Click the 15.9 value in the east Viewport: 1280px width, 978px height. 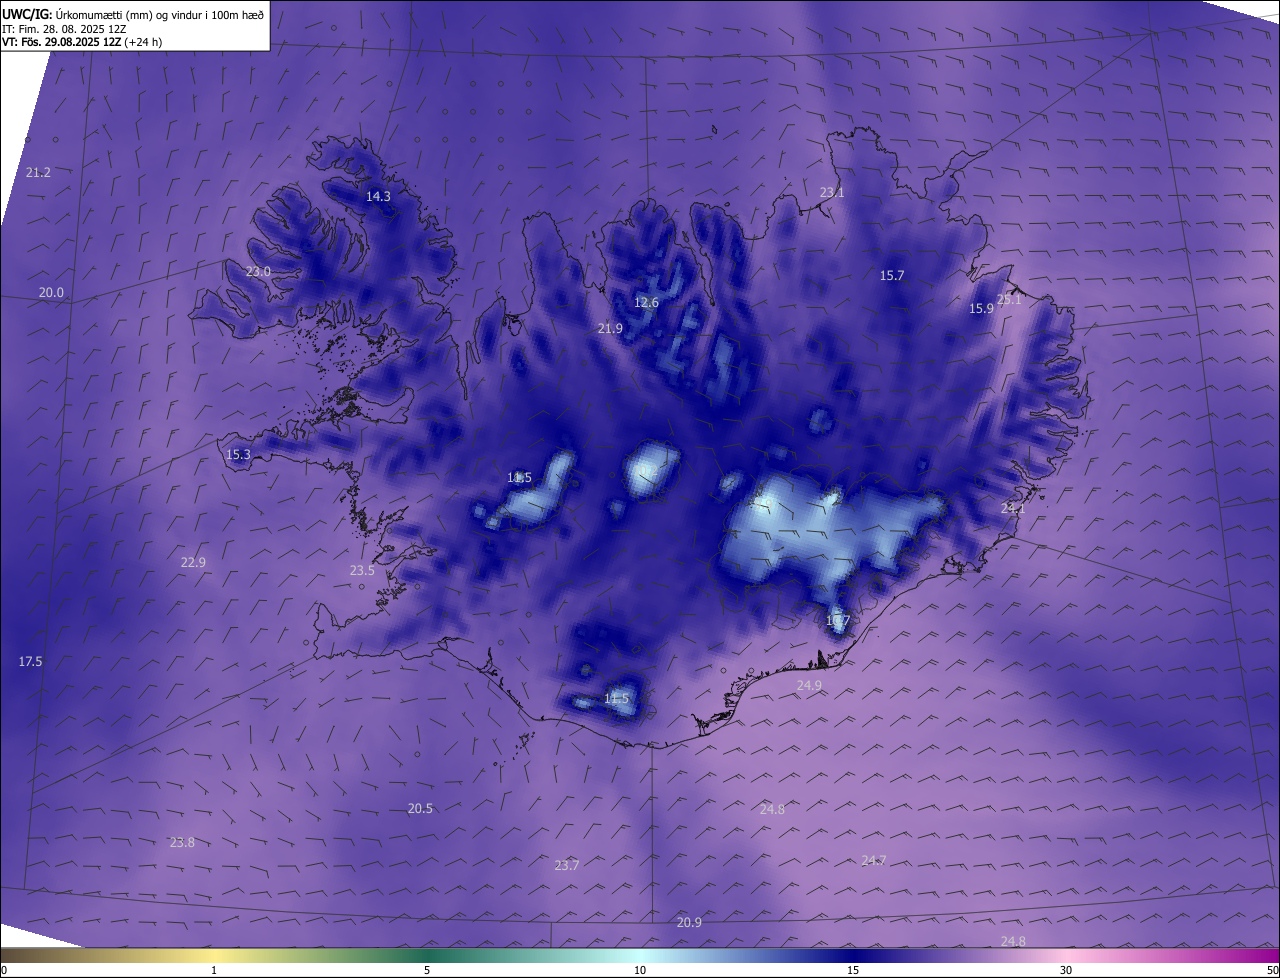click(981, 309)
